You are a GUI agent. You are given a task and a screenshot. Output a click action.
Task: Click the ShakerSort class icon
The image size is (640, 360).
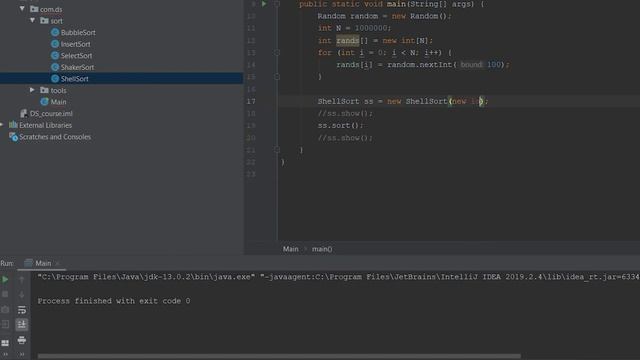coord(55,67)
